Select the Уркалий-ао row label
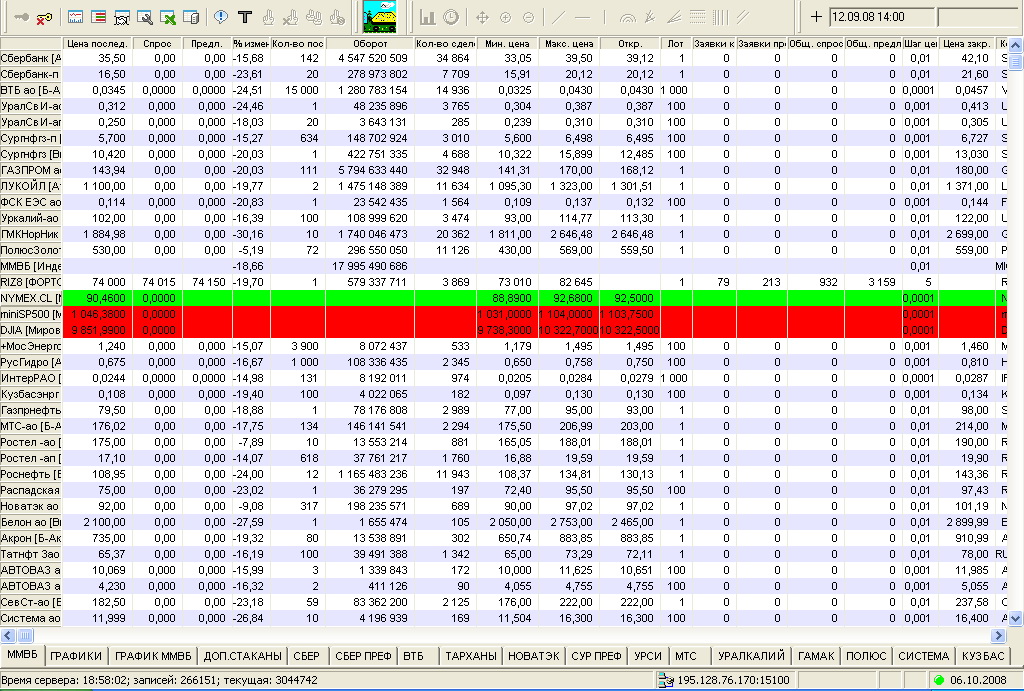Screen dimensions: 1024x691 pyautogui.click(x=31, y=218)
